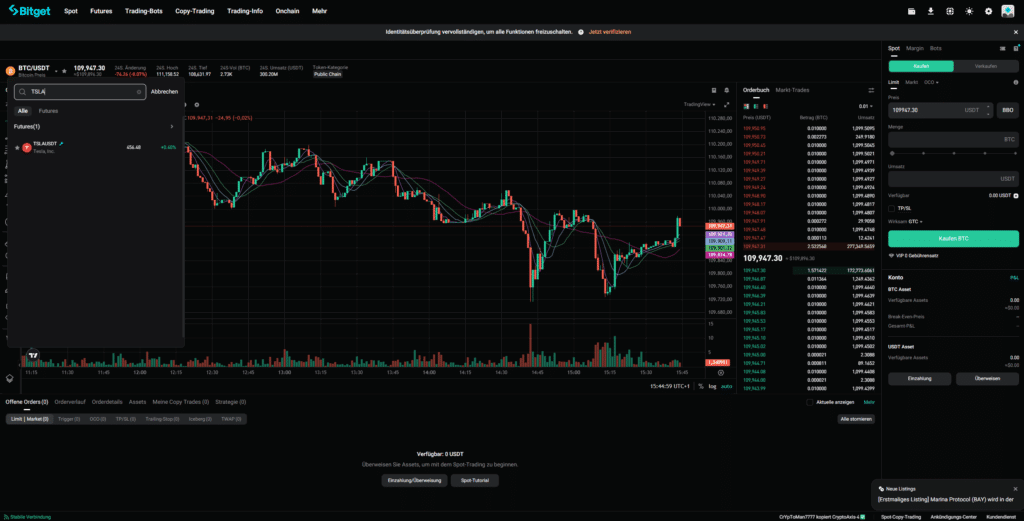Screen dimensions: 1024x521
Task: Open the TradingView chart type dropdown
Action: tap(699, 104)
